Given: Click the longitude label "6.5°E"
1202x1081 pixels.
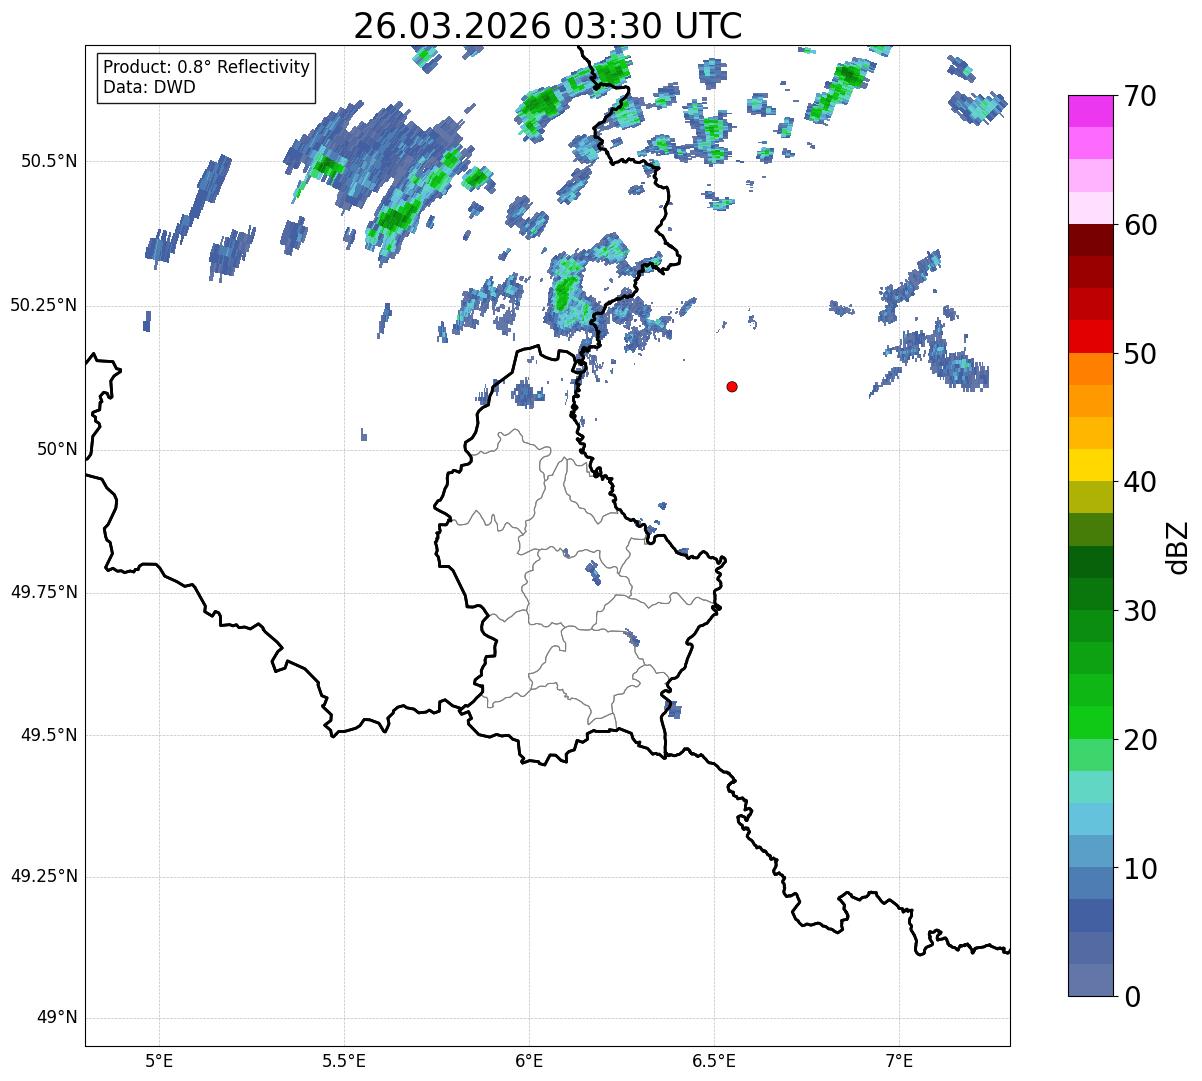Looking at the screenshot, I should click(714, 1060).
